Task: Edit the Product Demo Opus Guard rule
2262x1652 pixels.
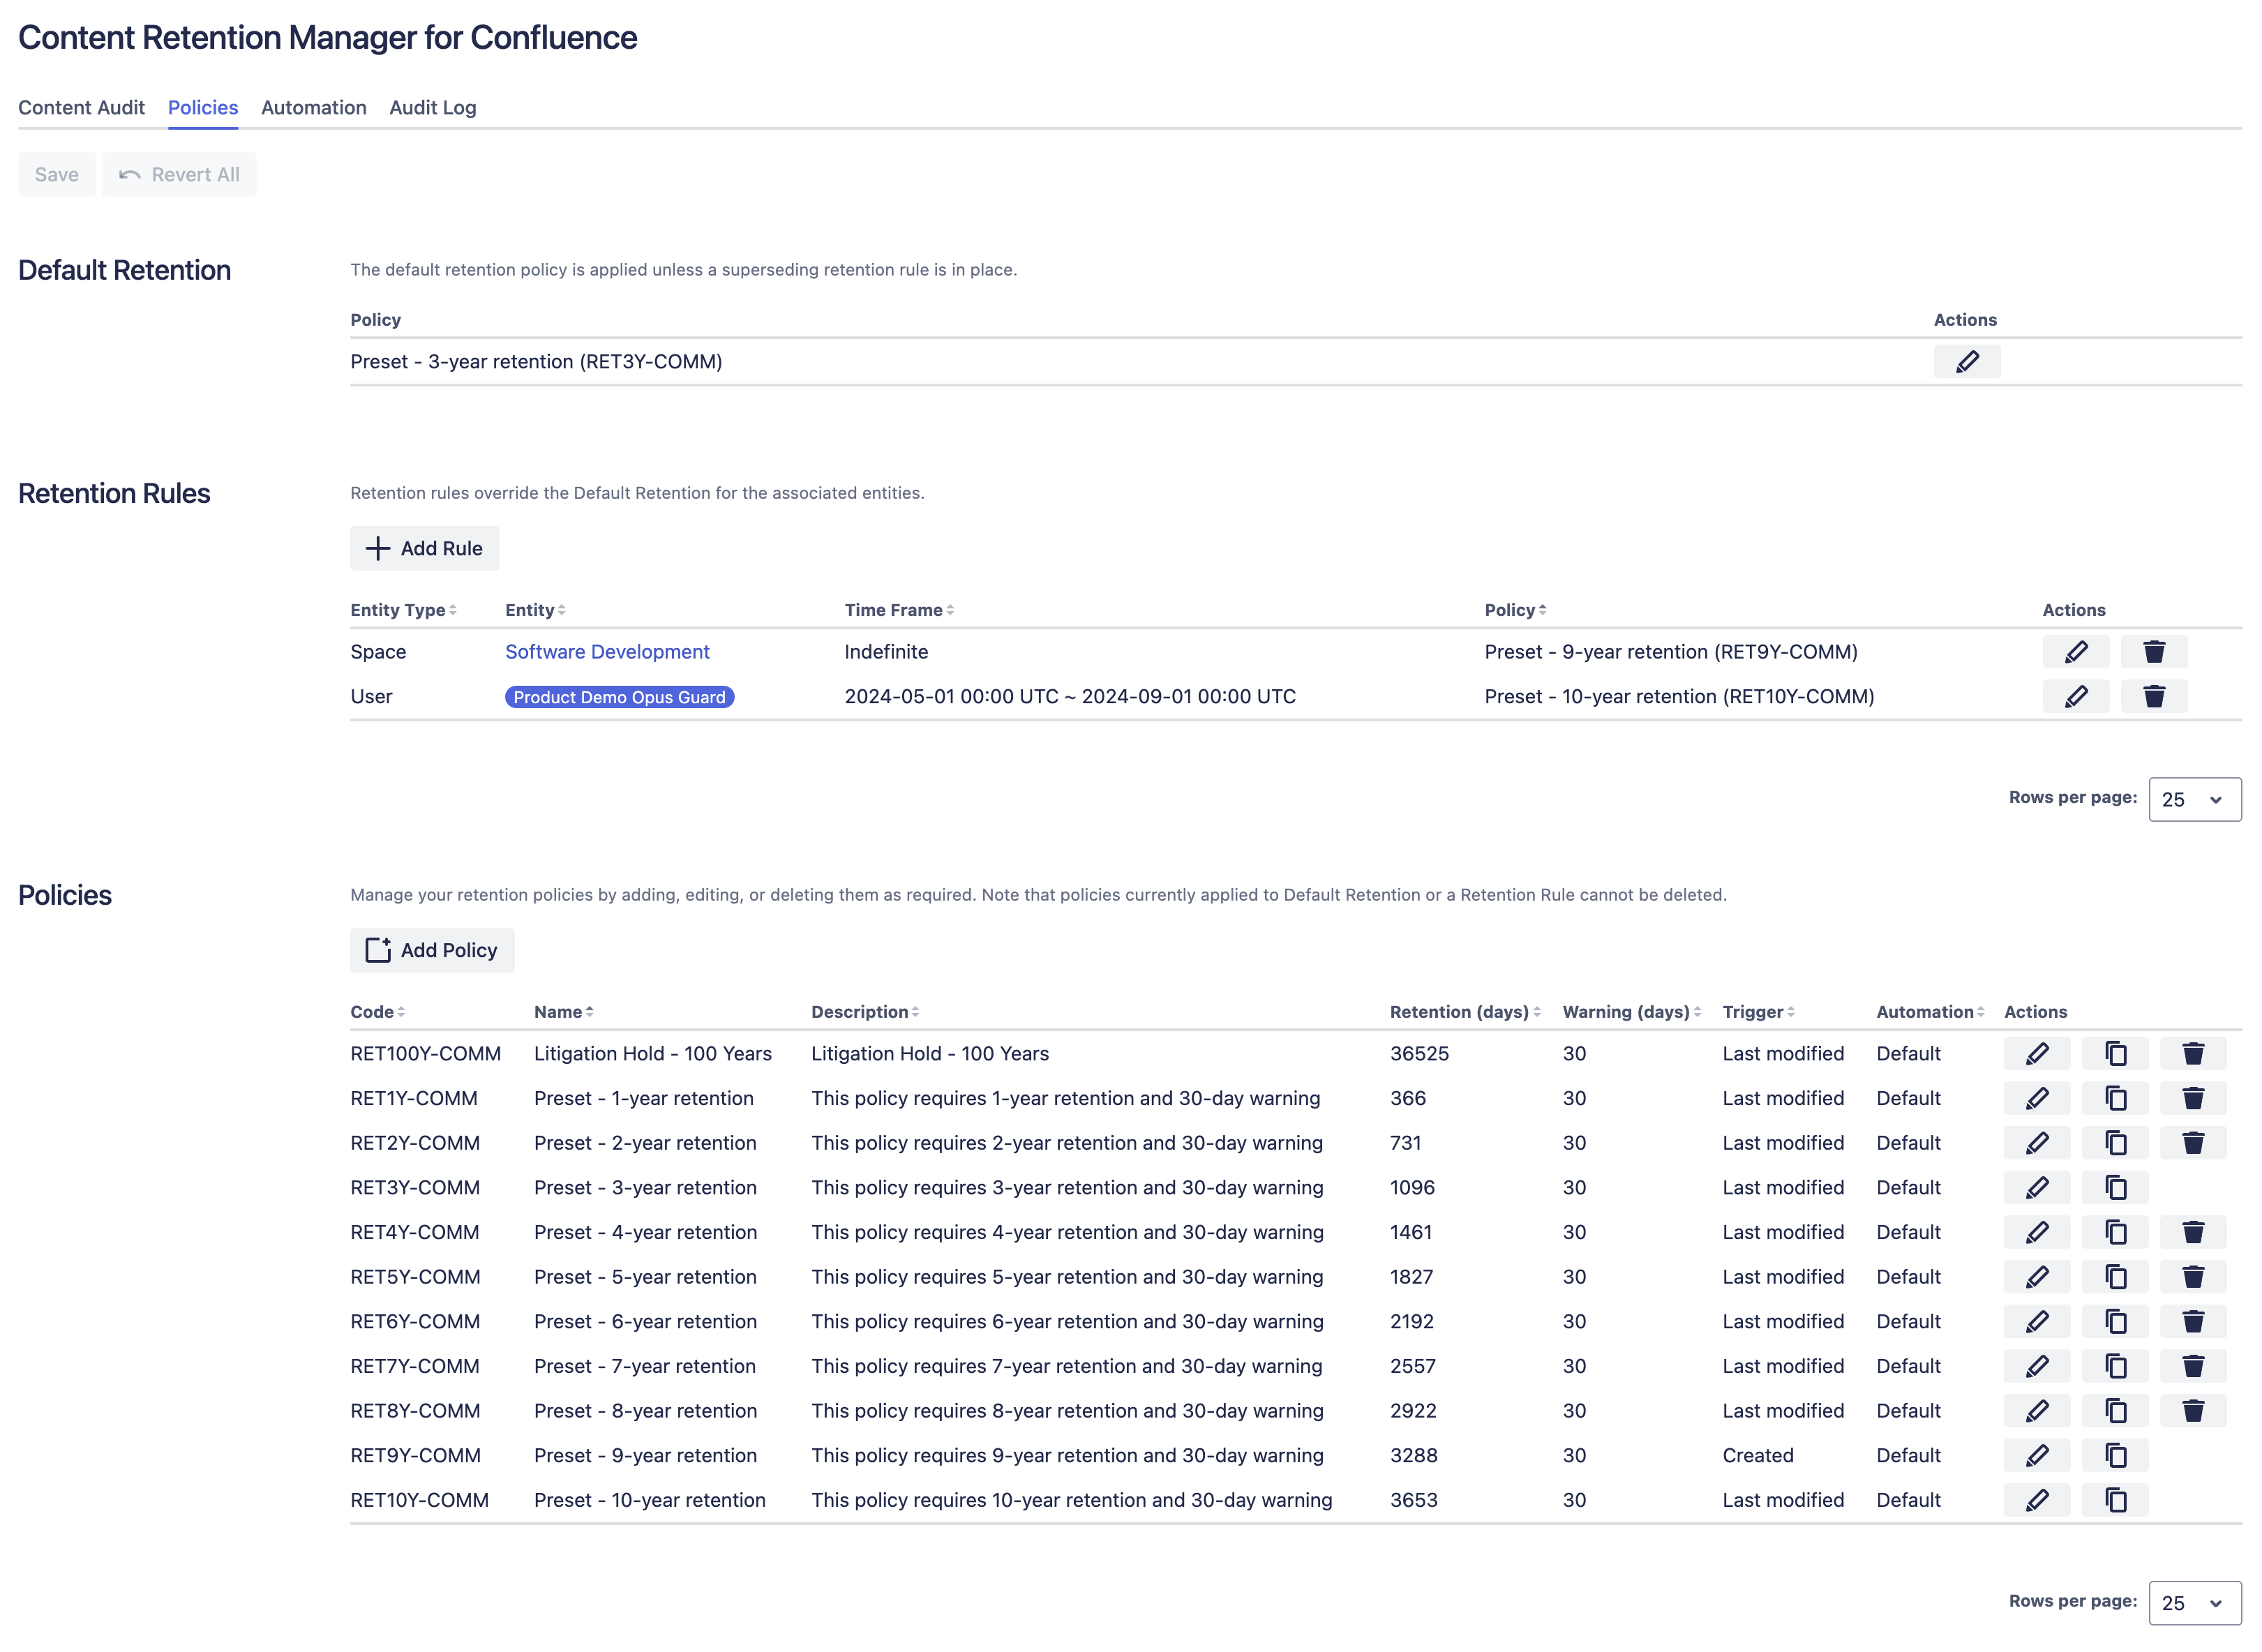Action: click(2075, 697)
